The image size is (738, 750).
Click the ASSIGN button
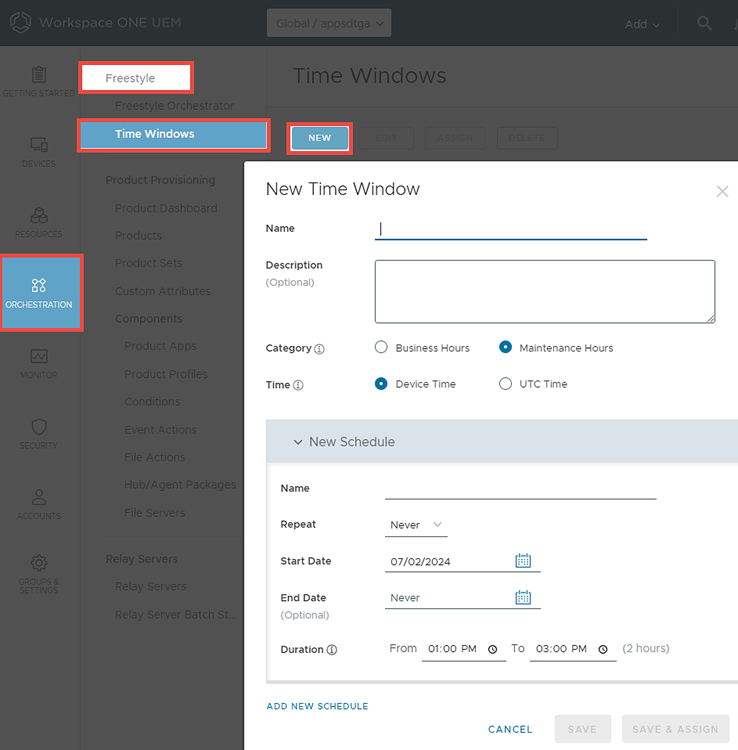click(x=455, y=138)
